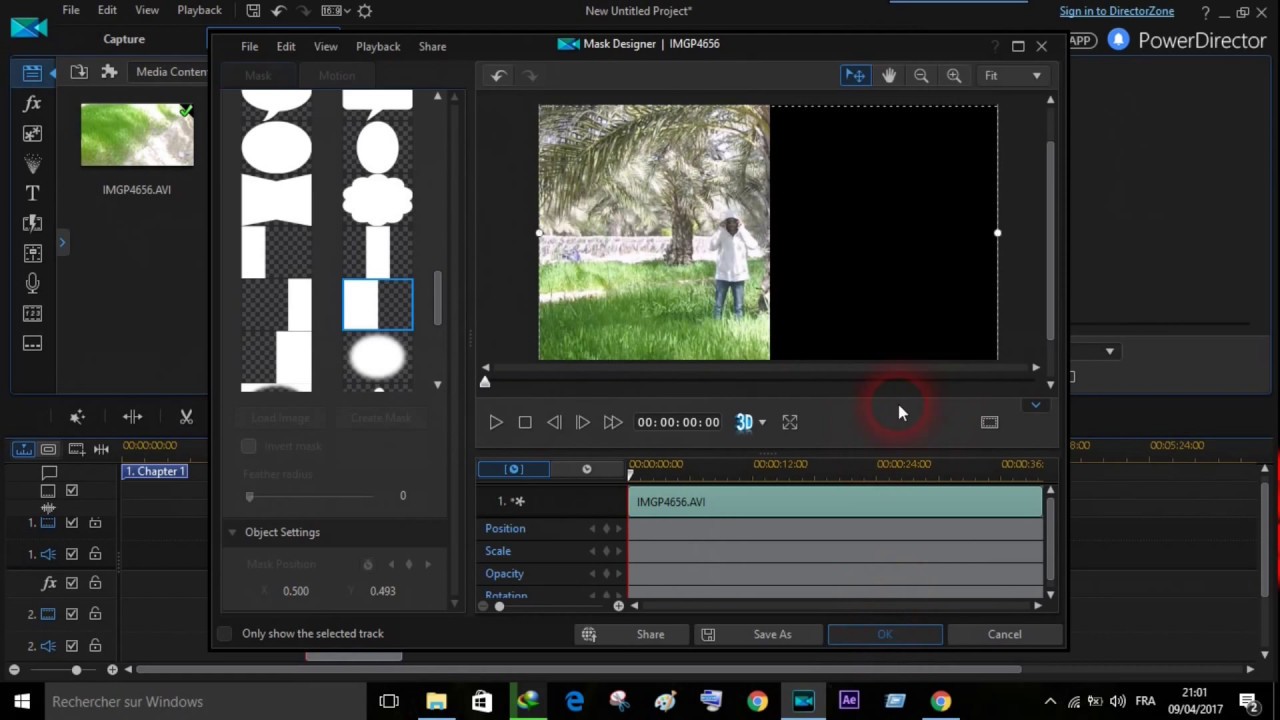Click the save project disk icon
The height and width of the screenshot is (720, 1280).
point(253,11)
